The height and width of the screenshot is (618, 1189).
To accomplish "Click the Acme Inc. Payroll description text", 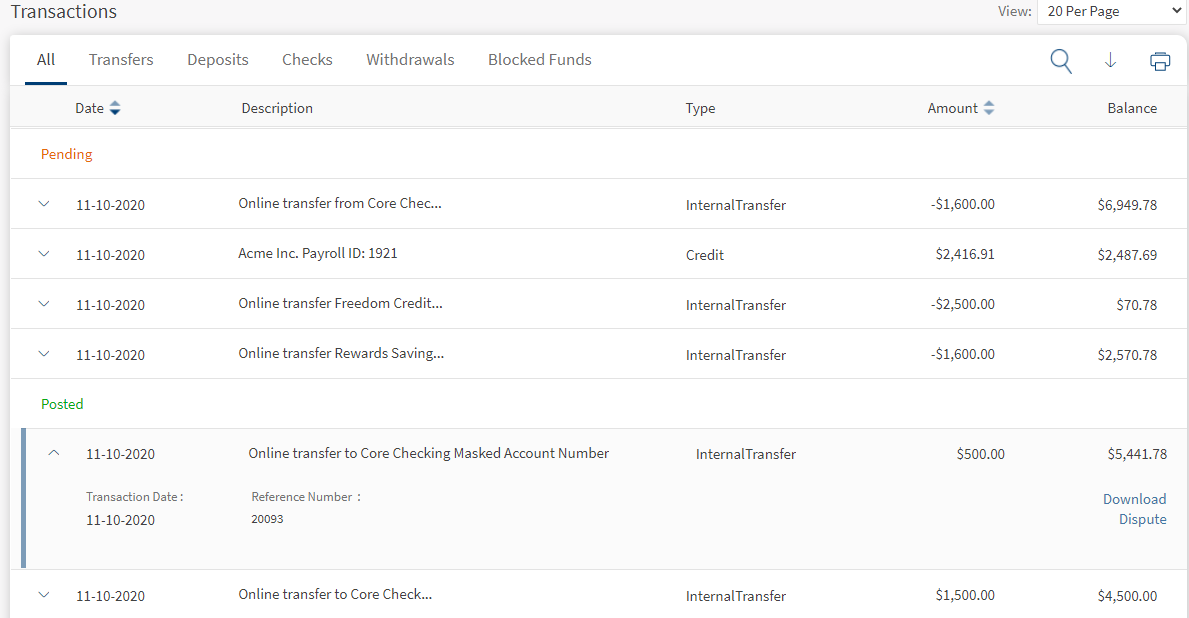I will point(318,254).
